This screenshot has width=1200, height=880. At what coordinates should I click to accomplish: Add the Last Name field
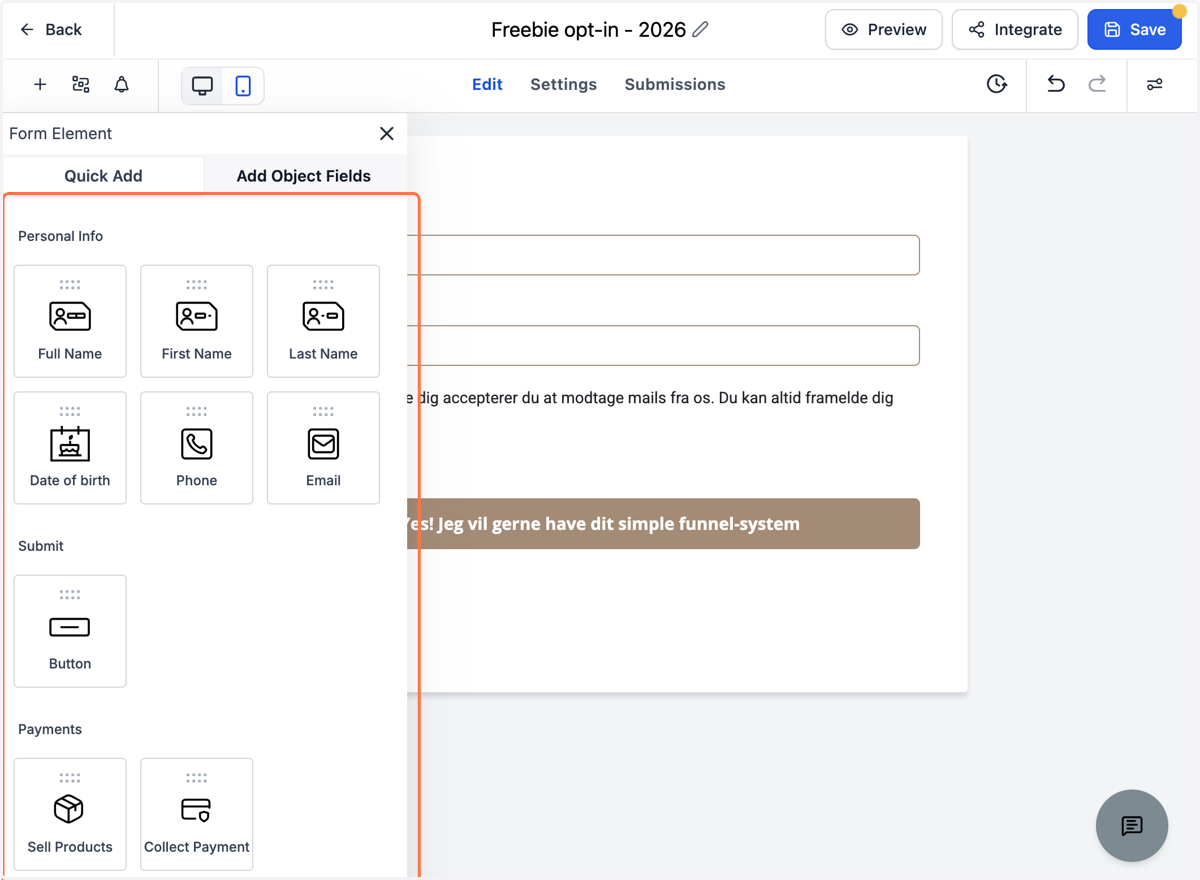tap(323, 321)
